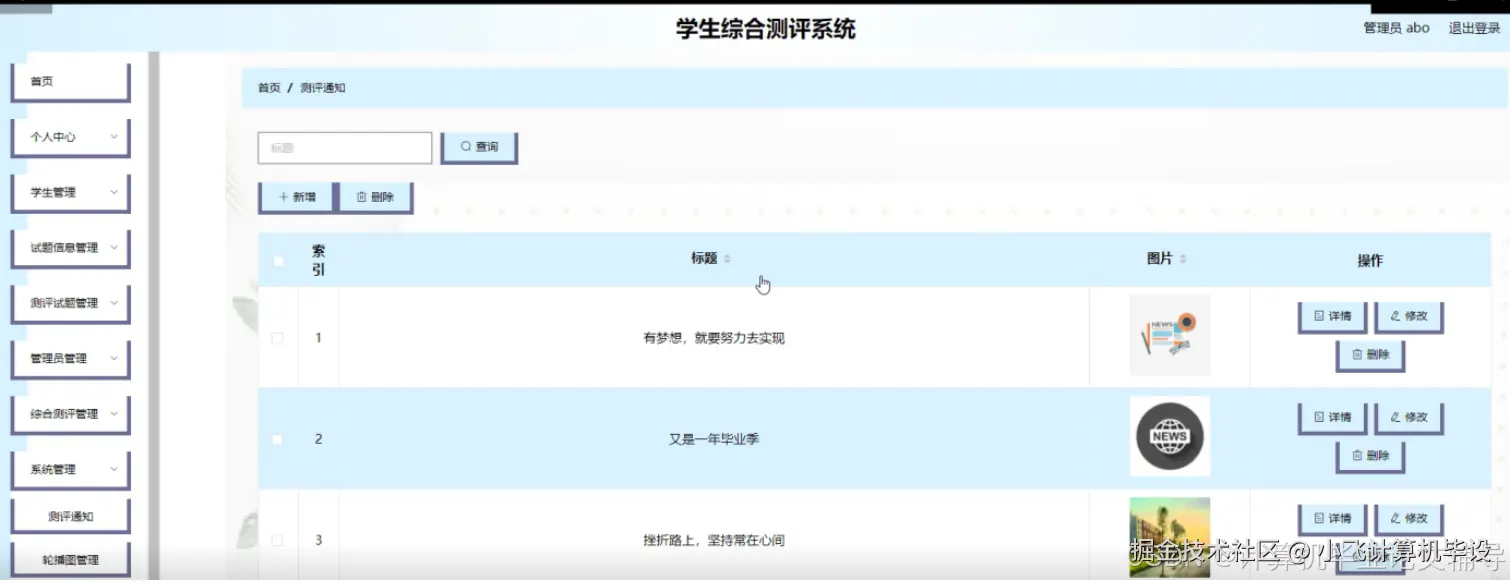Open the 综合测评管理 submenu
Screen dimensions: 1510x583
pyautogui.click(x=70, y=413)
